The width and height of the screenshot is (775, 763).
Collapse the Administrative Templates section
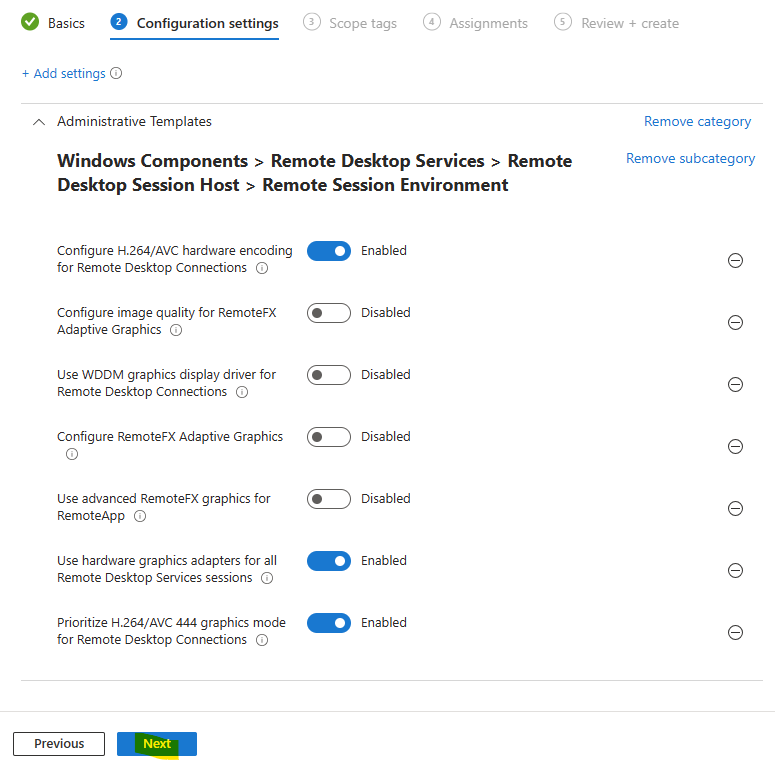pyautogui.click(x=39, y=122)
